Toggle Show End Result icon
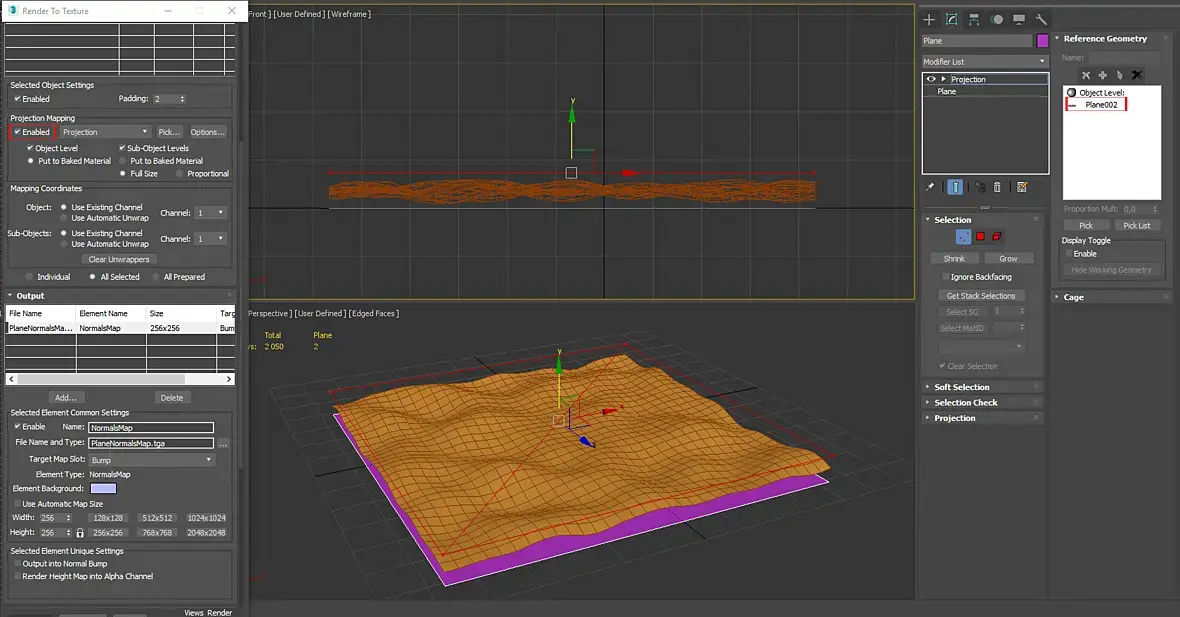1180x617 pixels. click(955, 187)
